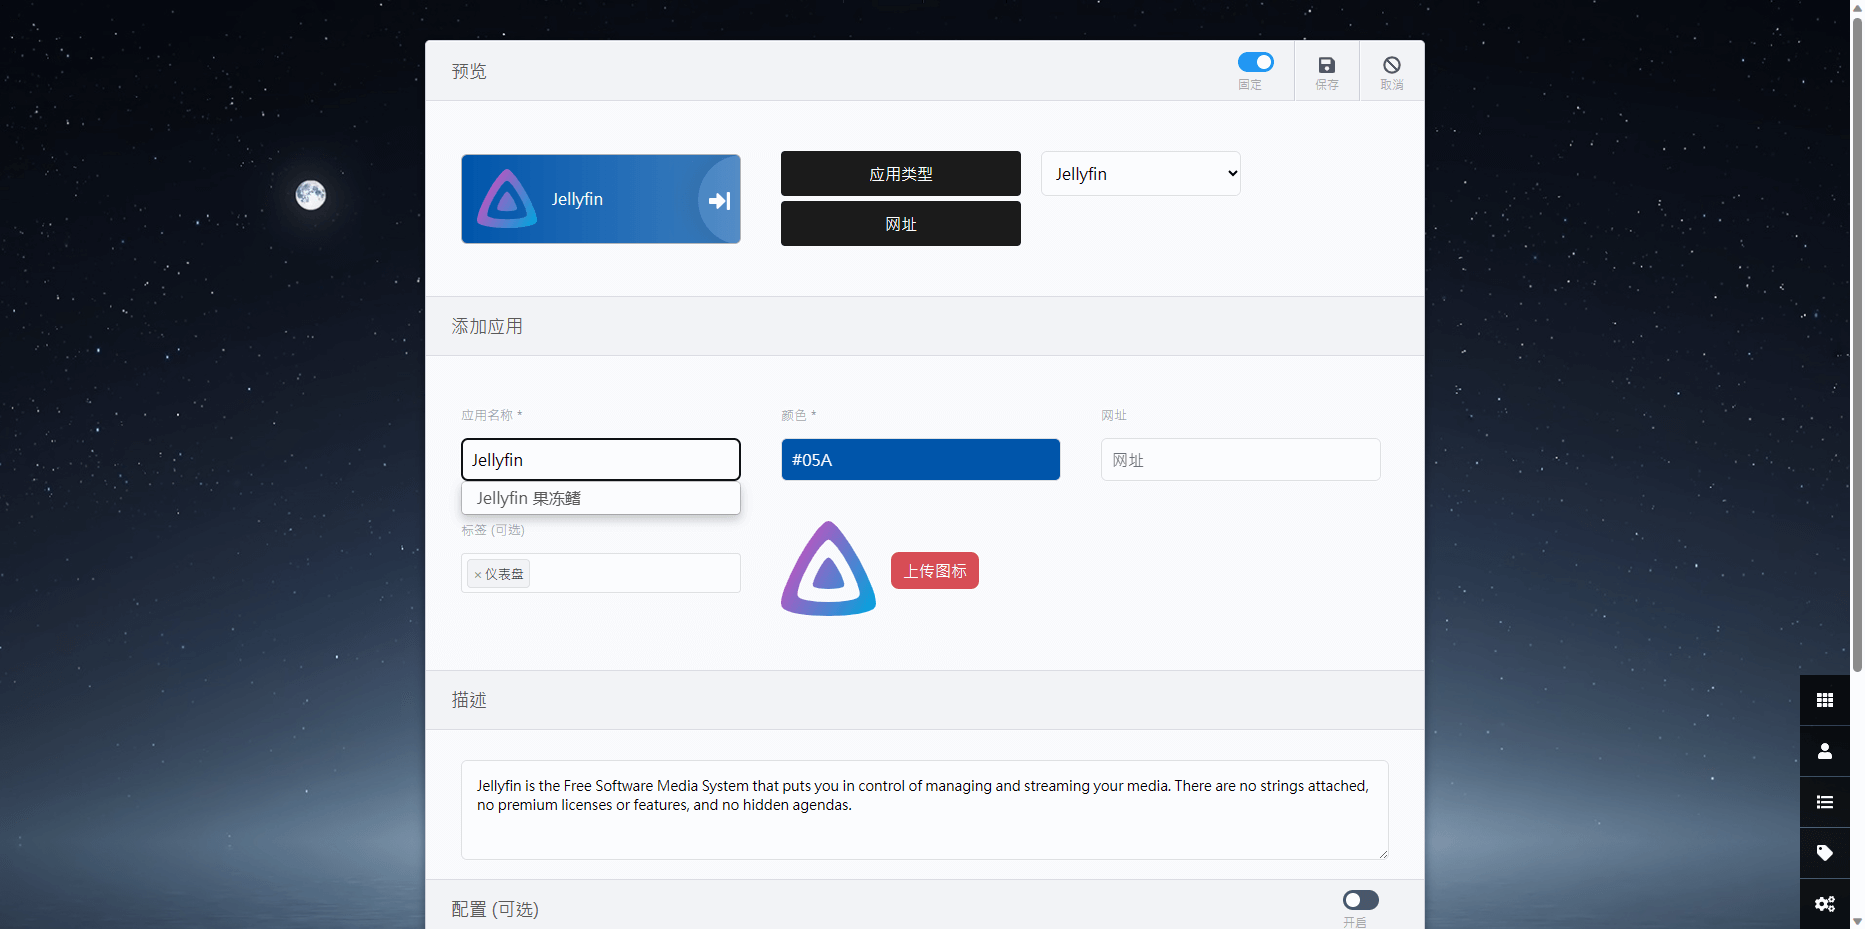Screen dimensions: 1865x929
Task: Switch to the 网址 black tab
Action: (900, 223)
